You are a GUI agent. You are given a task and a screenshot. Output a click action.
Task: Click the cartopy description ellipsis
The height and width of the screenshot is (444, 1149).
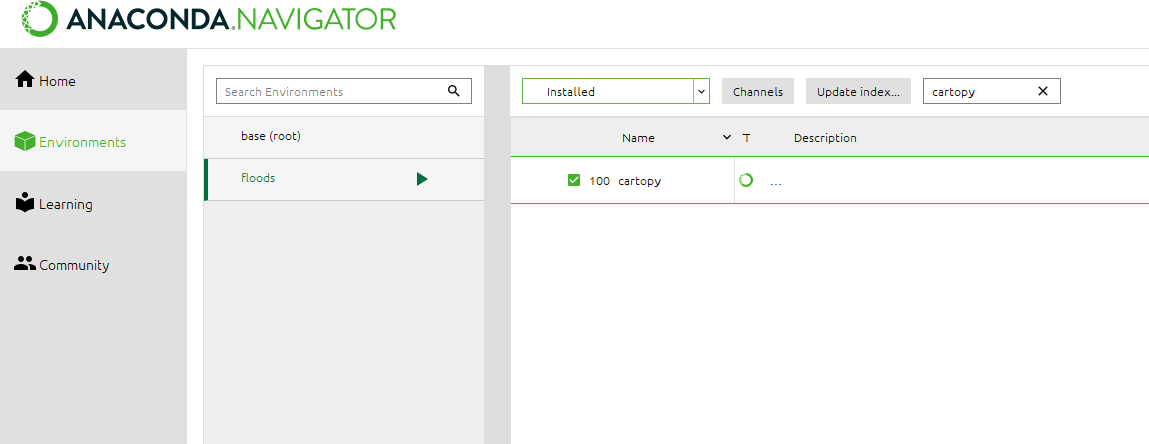(x=776, y=182)
